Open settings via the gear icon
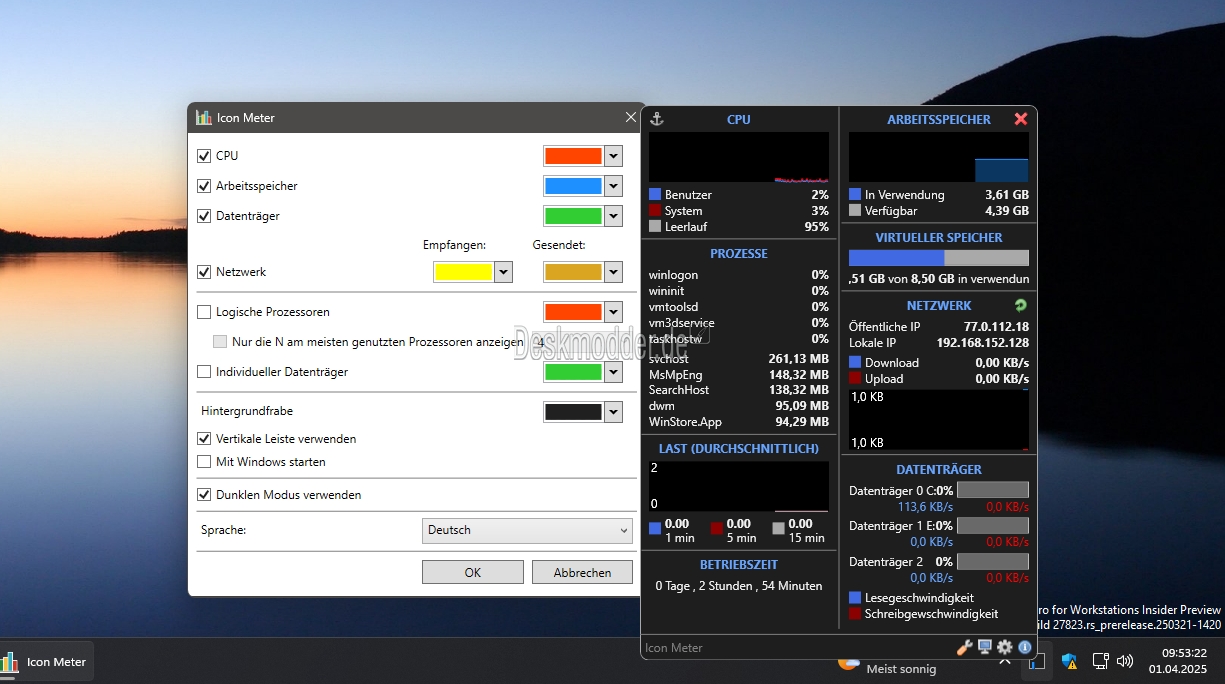Viewport: 1225px width, 684px height. pos(1005,647)
